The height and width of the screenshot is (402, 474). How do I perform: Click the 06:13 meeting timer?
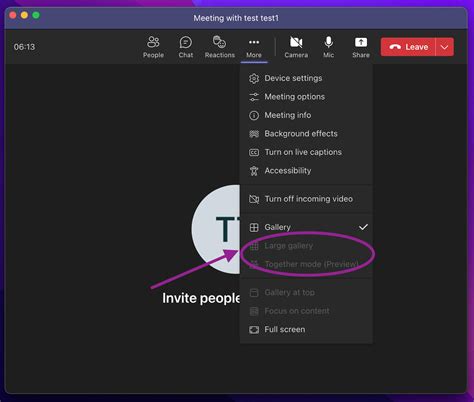coord(24,47)
